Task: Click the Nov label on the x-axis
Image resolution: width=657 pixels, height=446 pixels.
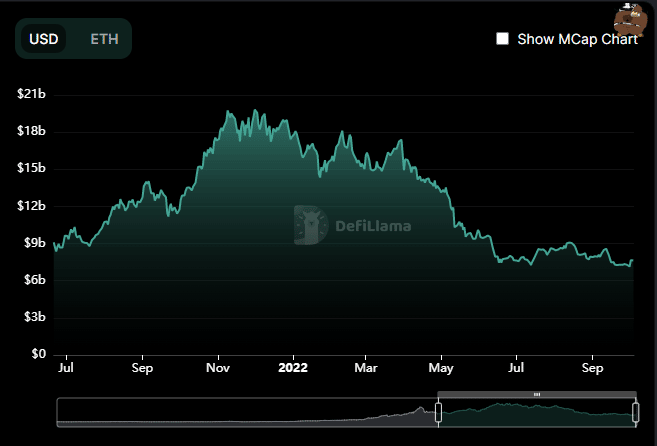Action: [x=218, y=367]
